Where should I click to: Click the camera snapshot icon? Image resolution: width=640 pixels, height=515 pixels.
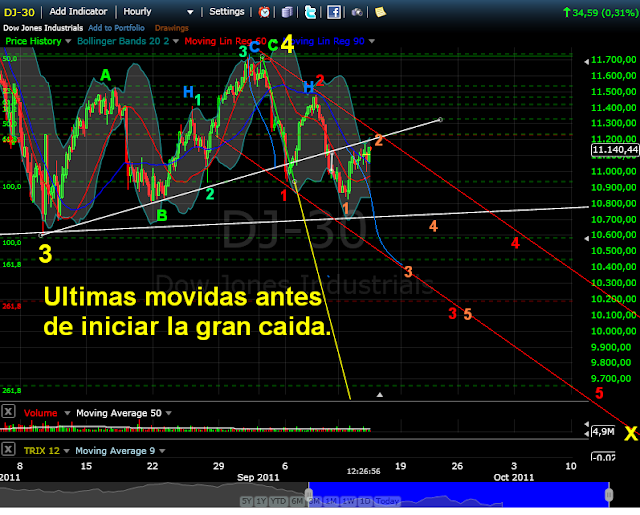[357, 12]
